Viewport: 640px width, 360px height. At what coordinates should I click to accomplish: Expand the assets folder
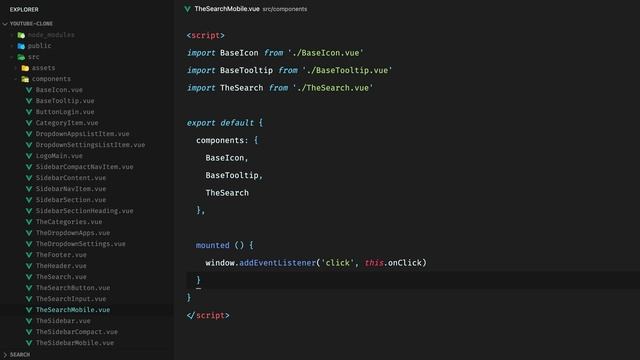point(16,68)
